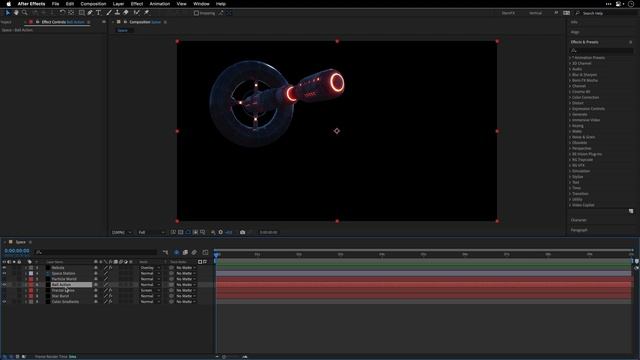Viewport: 640px width, 360px height.
Task: Open the Info panel header
Action: pyautogui.click(x=574, y=22)
